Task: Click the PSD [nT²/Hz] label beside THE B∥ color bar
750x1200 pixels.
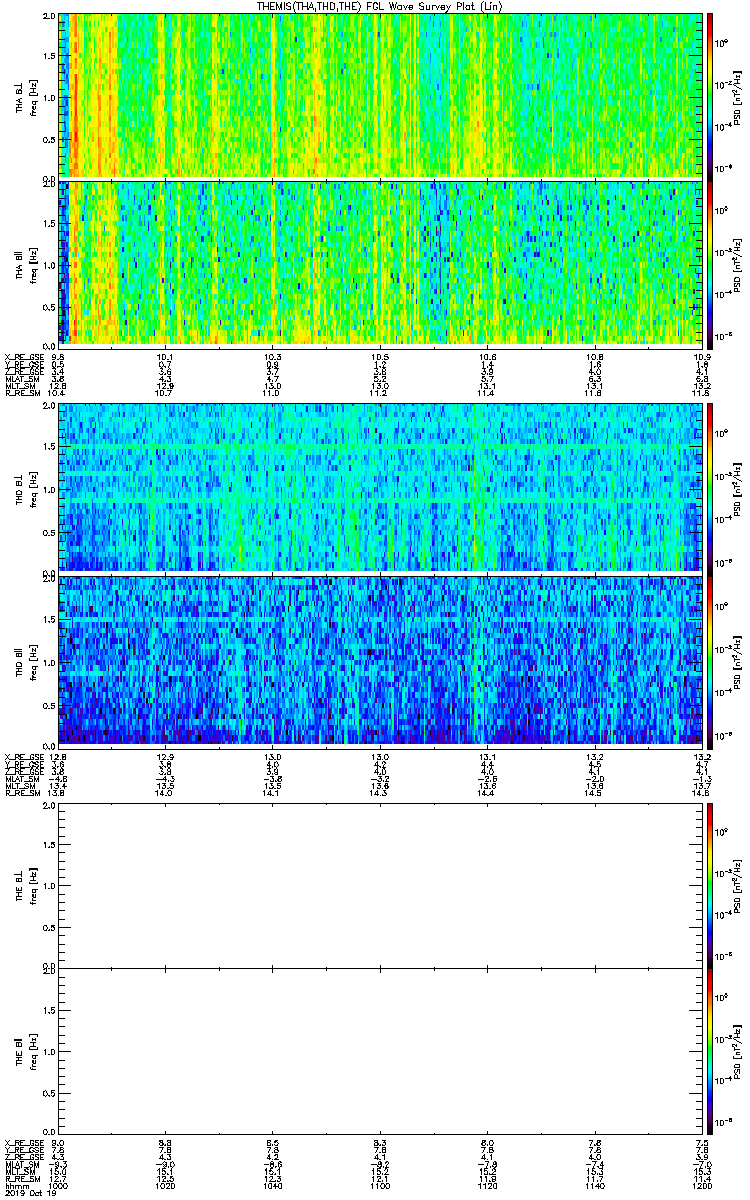Action: (x=738, y=1053)
